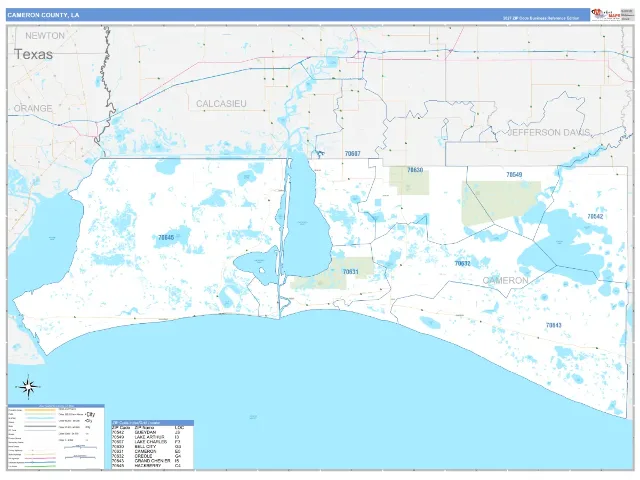Click ZIP code label 70643

point(553,325)
